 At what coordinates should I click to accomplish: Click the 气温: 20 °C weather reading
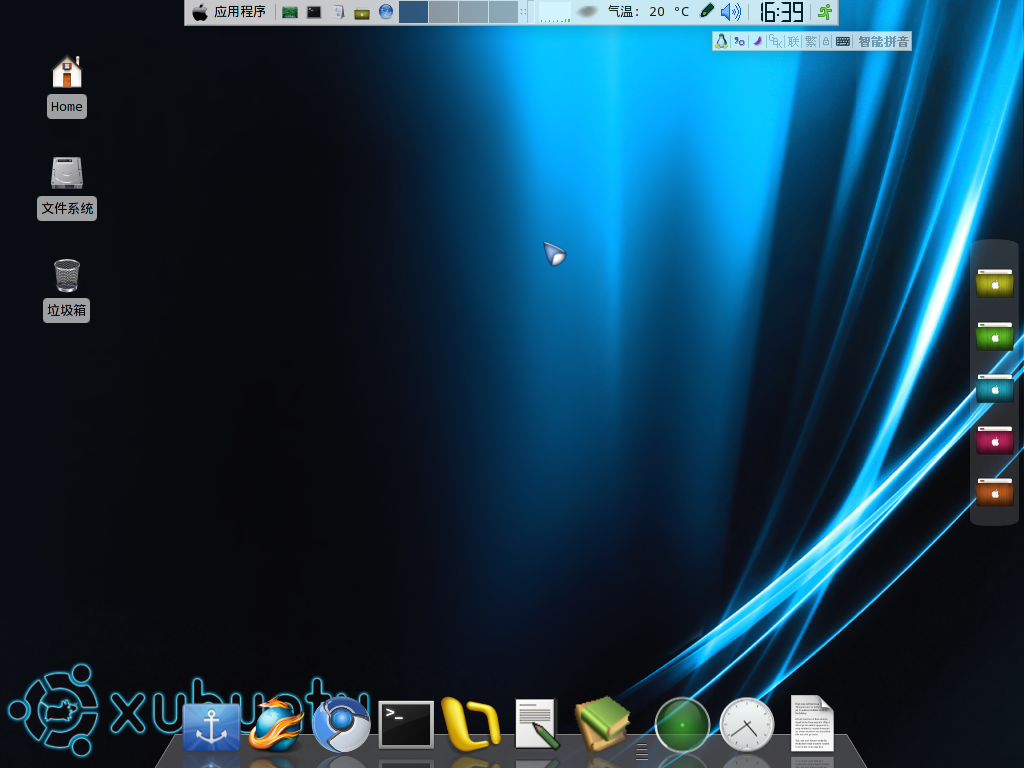tap(648, 12)
